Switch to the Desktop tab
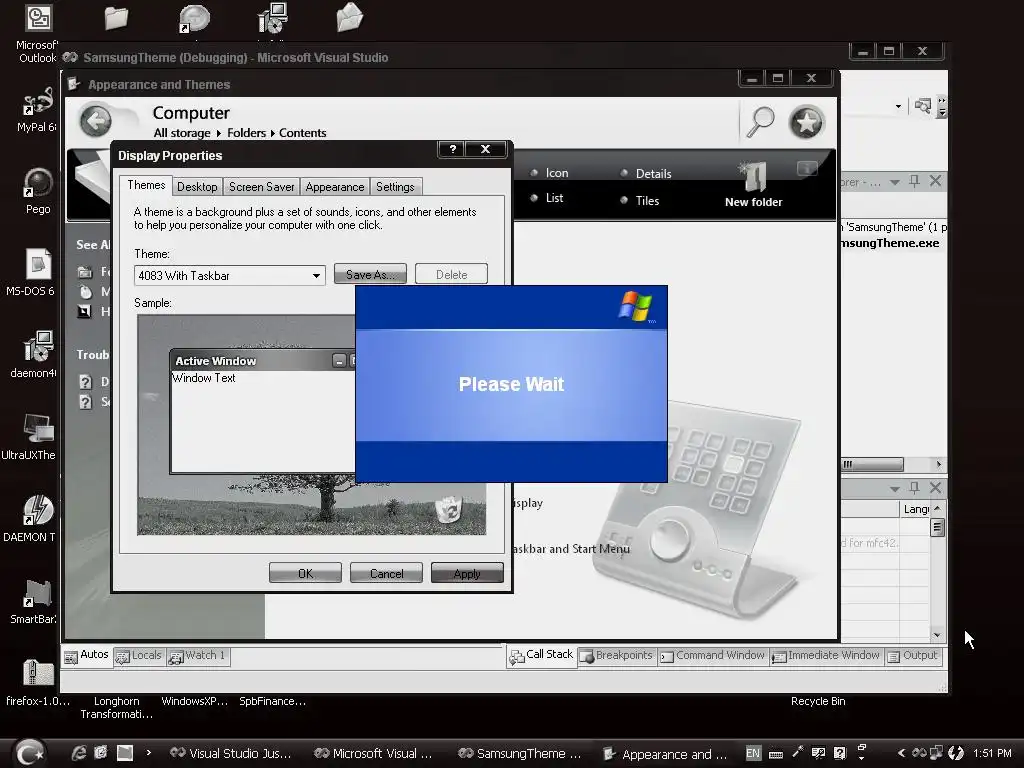This screenshot has width=1024, height=768. pyautogui.click(x=197, y=187)
